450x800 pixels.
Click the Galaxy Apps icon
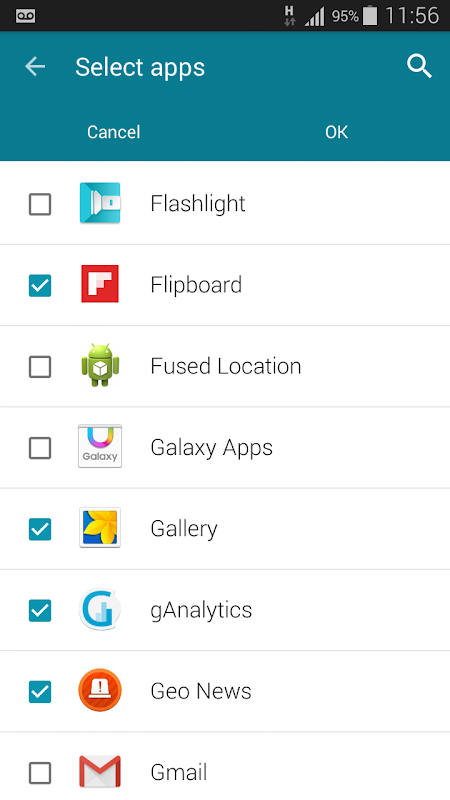tap(100, 446)
